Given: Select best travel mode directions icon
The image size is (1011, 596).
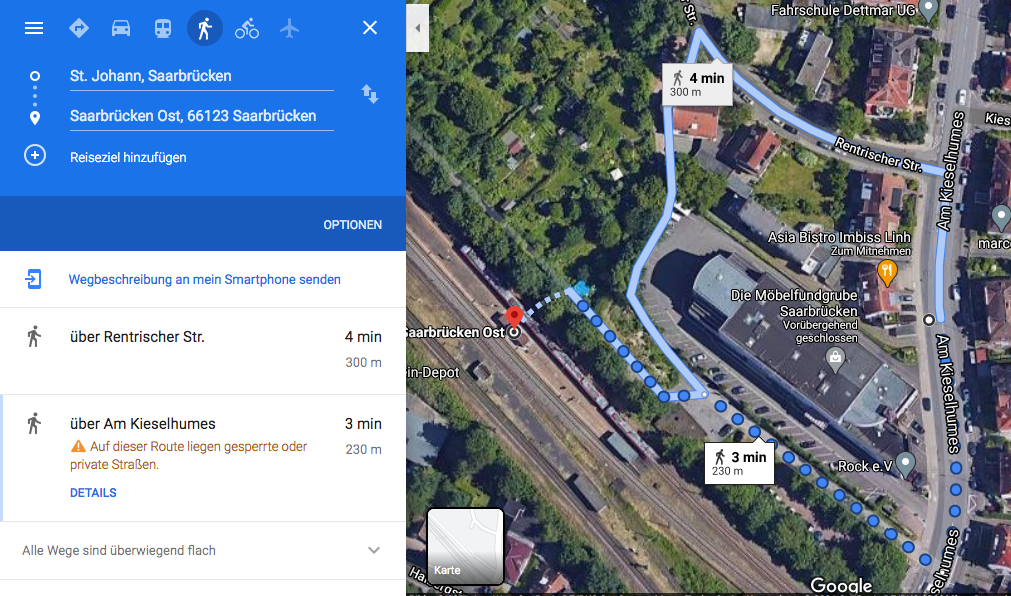Looking at the screenshot, I should coord(79,28).
